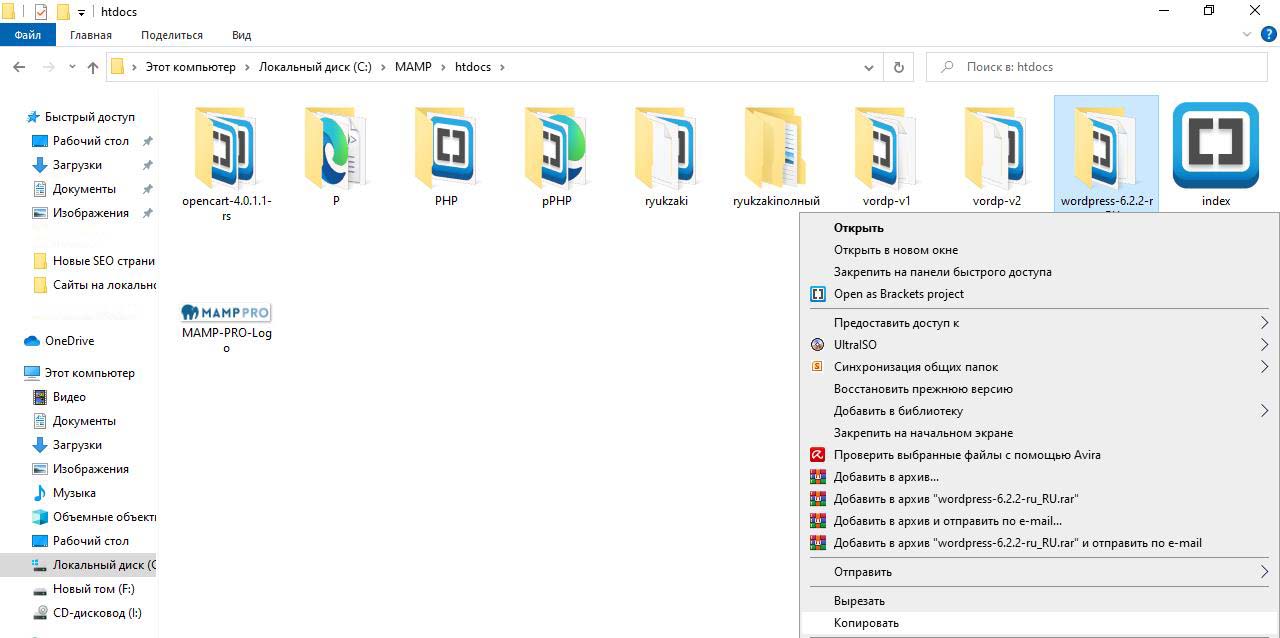Go up one folder level arrow
1280x638 pixels.
coord(93,67)
